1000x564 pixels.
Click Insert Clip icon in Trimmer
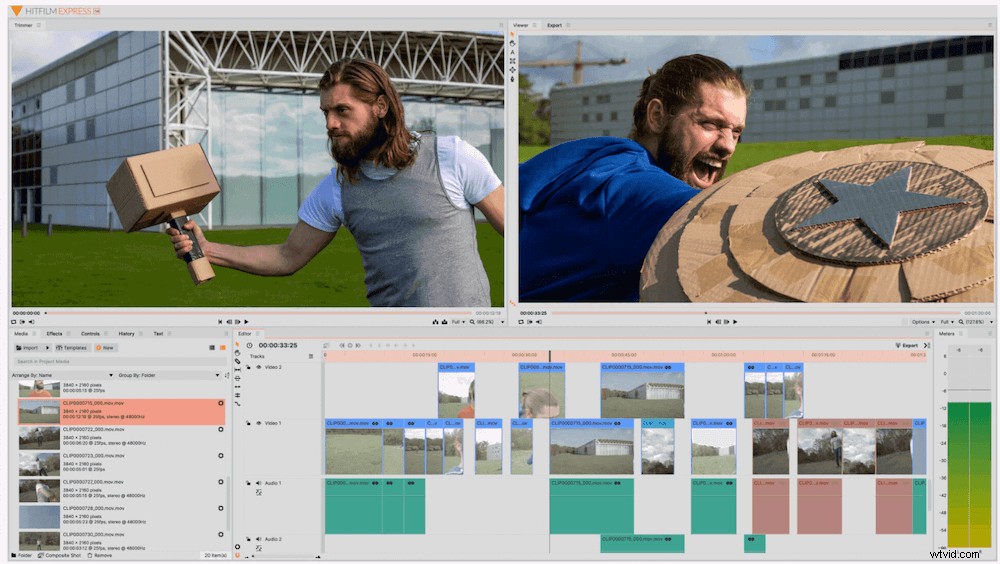pyautogui.click(x=436, y=322)
